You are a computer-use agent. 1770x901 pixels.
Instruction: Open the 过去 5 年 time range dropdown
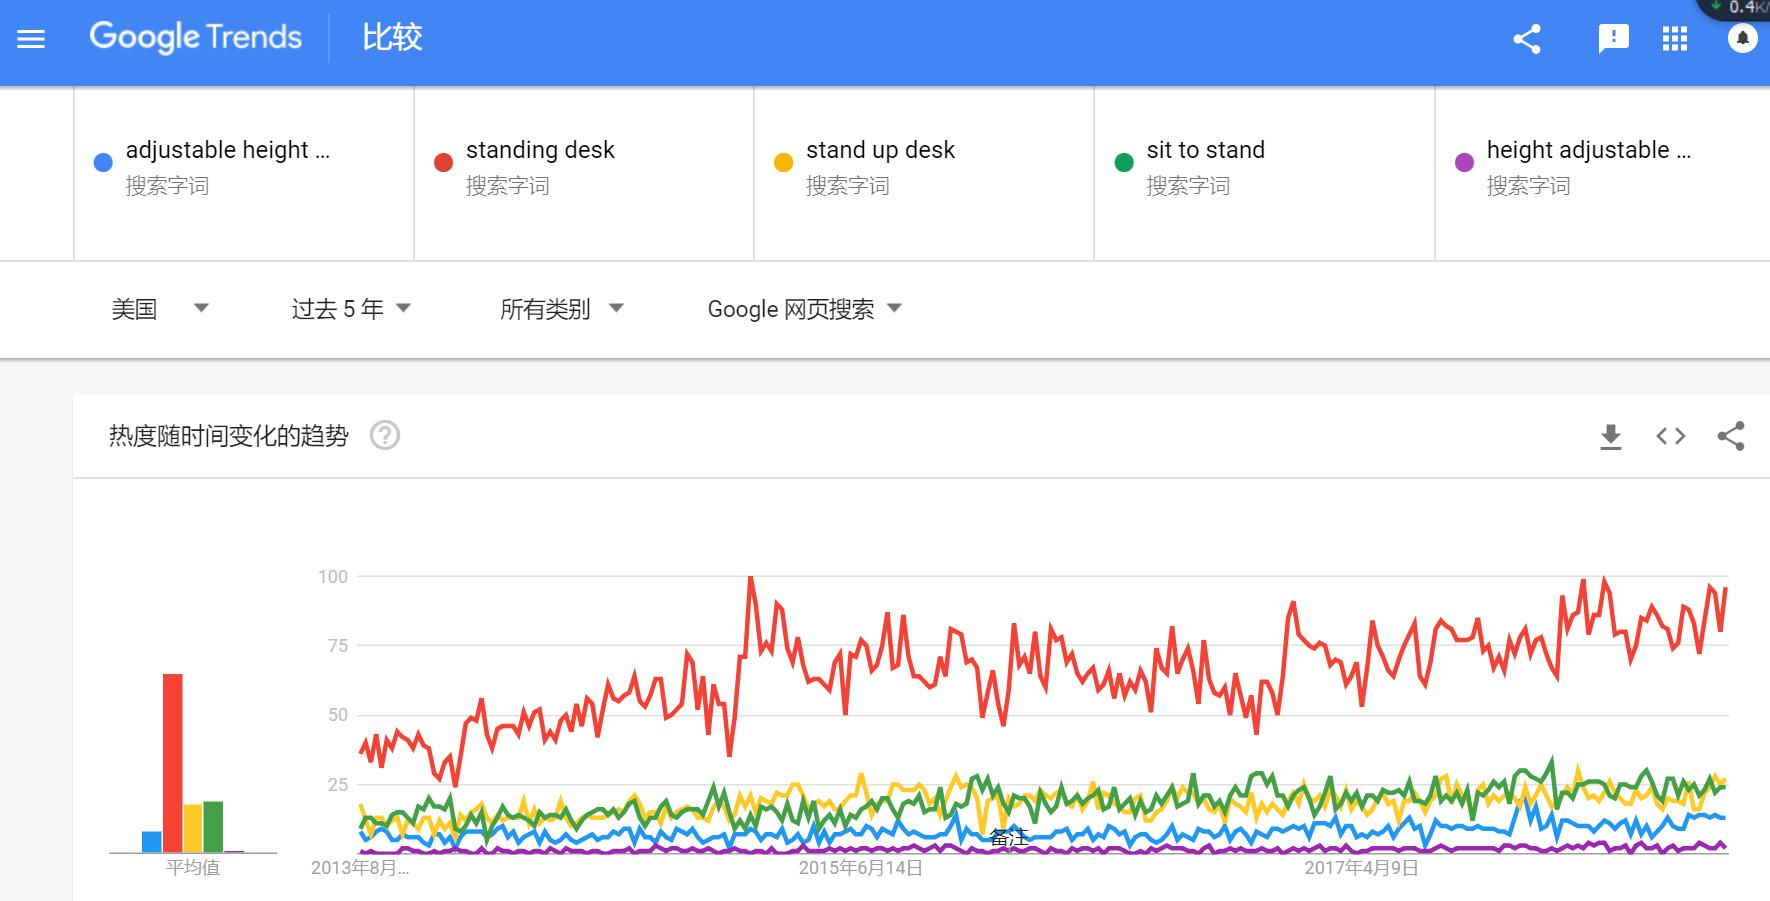point(351,309)
